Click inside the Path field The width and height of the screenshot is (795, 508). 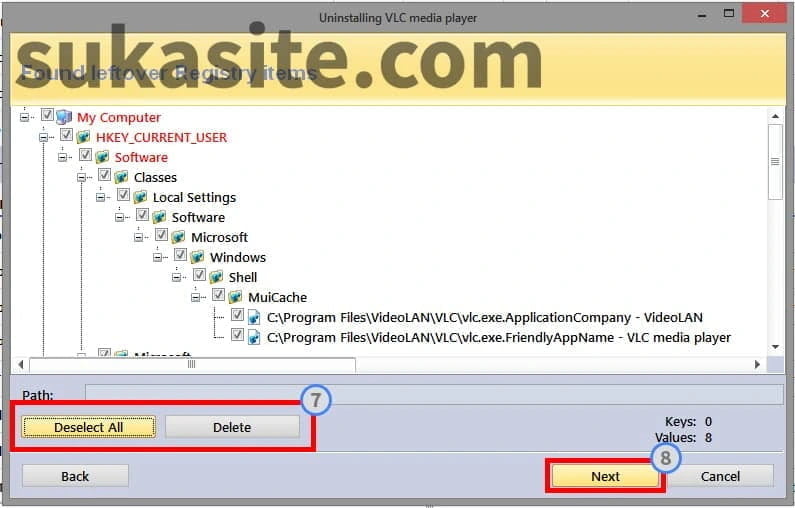434,394
